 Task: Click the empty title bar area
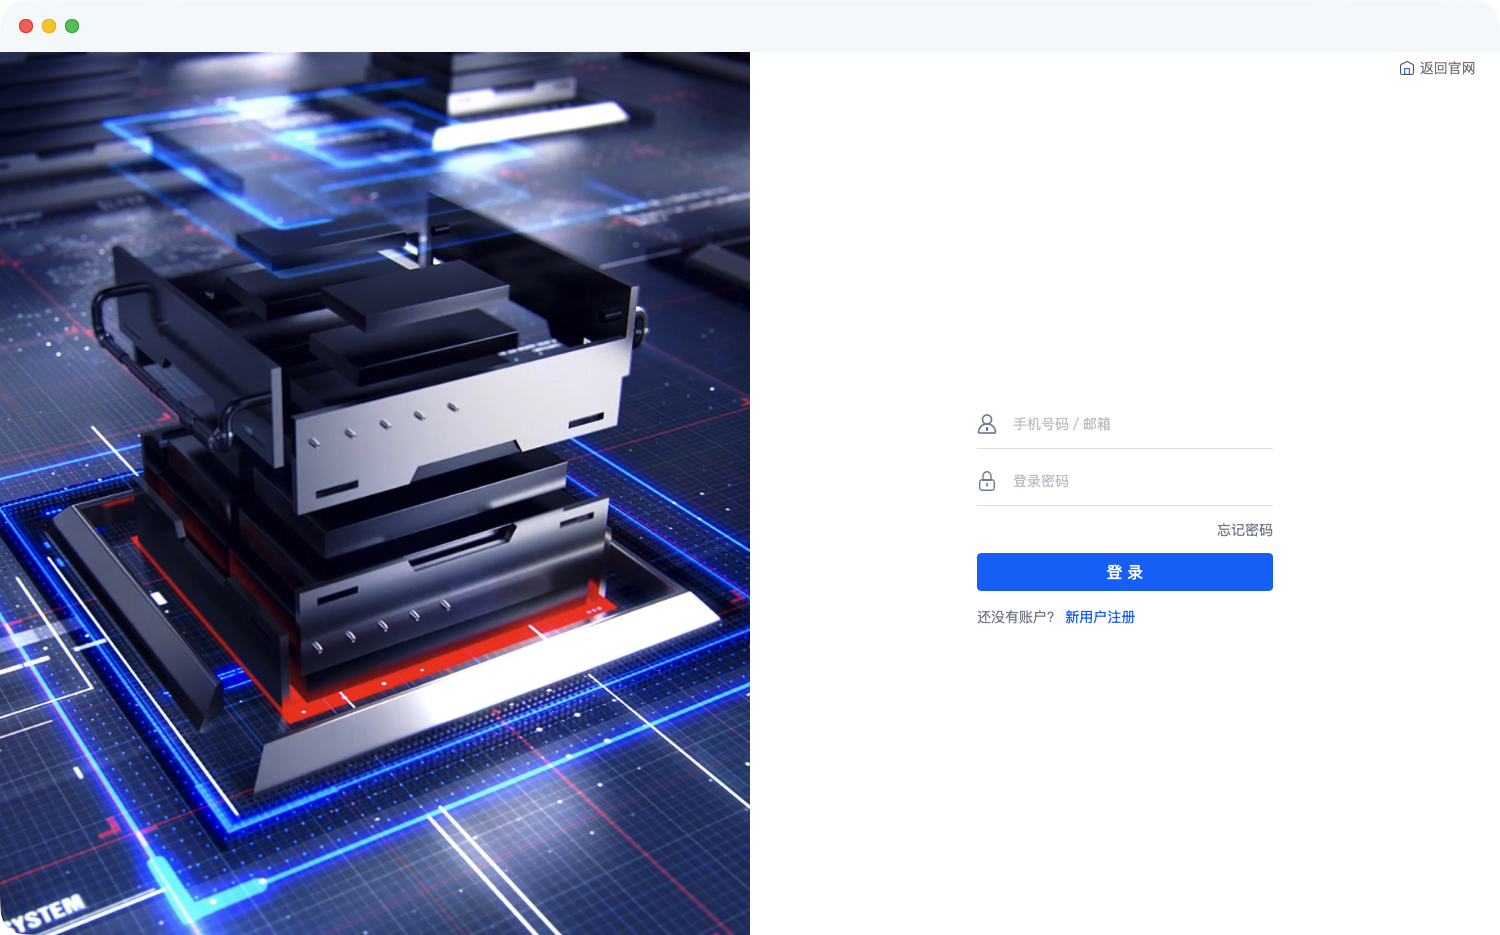750,26
